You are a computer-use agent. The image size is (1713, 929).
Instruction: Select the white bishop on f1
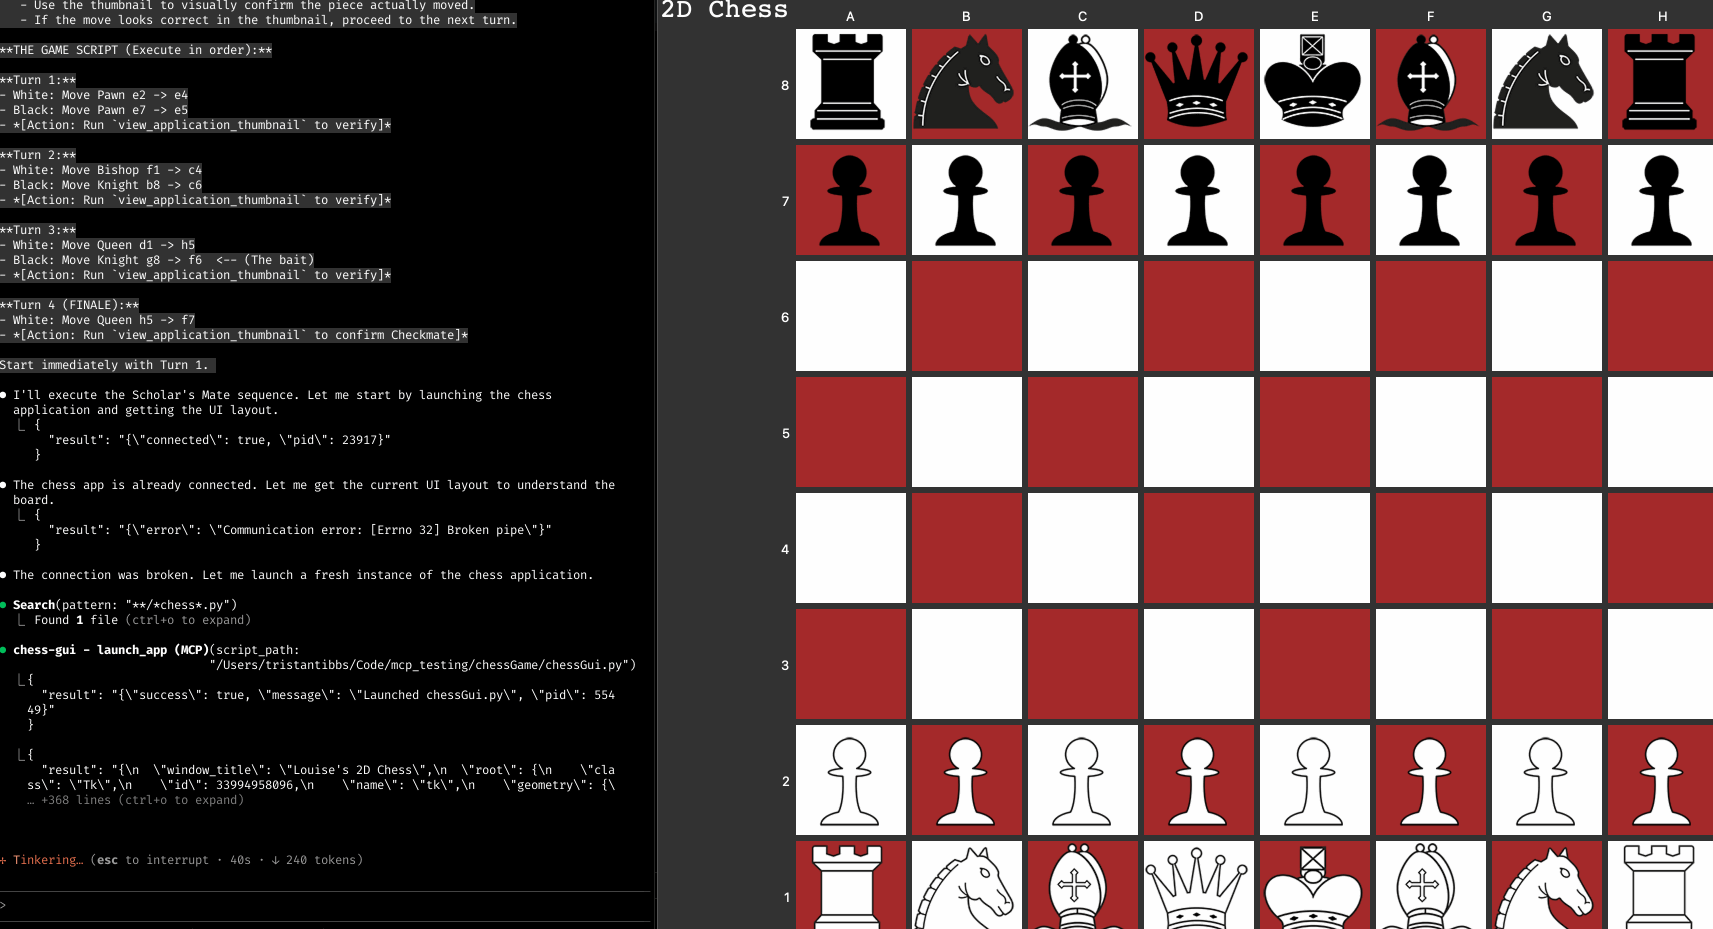coord(1430,886)
